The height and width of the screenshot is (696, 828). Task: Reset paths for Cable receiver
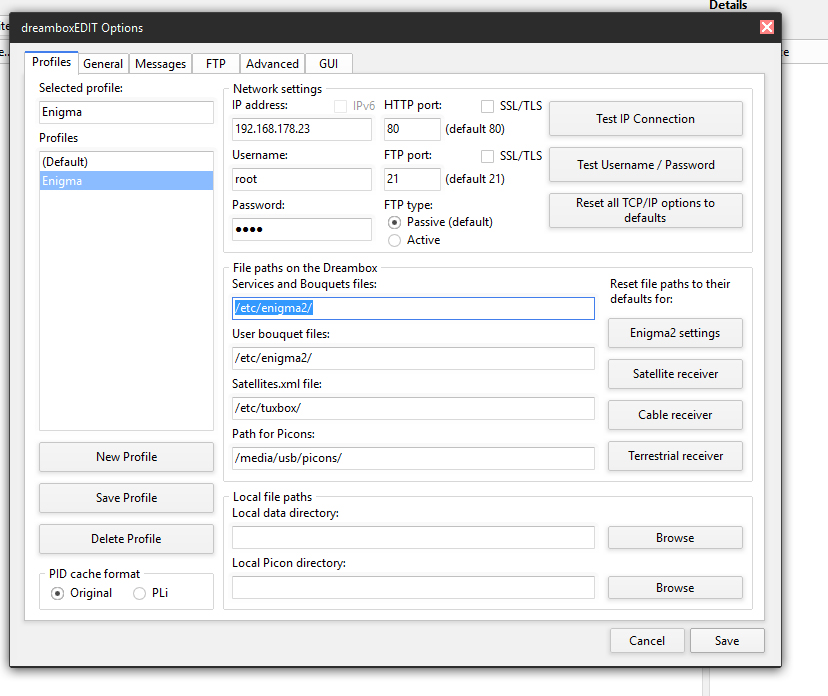point(675,415)
